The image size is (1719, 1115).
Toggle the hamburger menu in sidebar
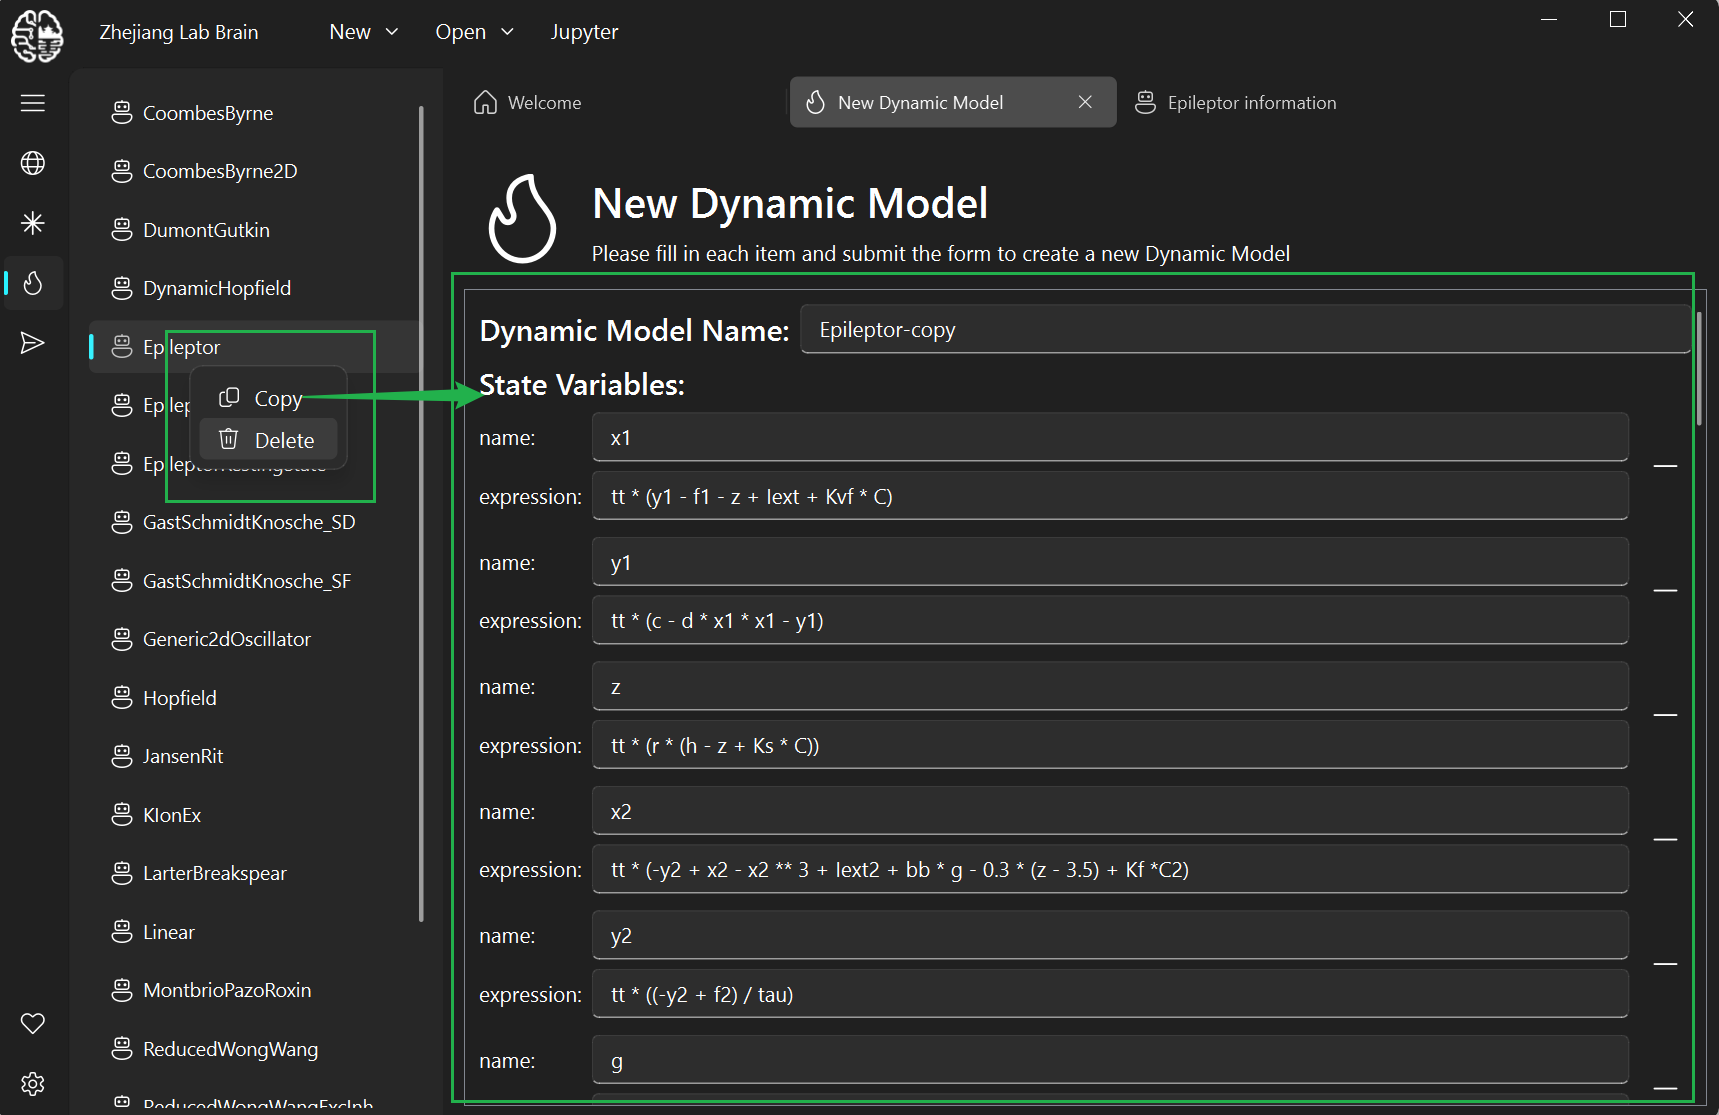(33, 103)
